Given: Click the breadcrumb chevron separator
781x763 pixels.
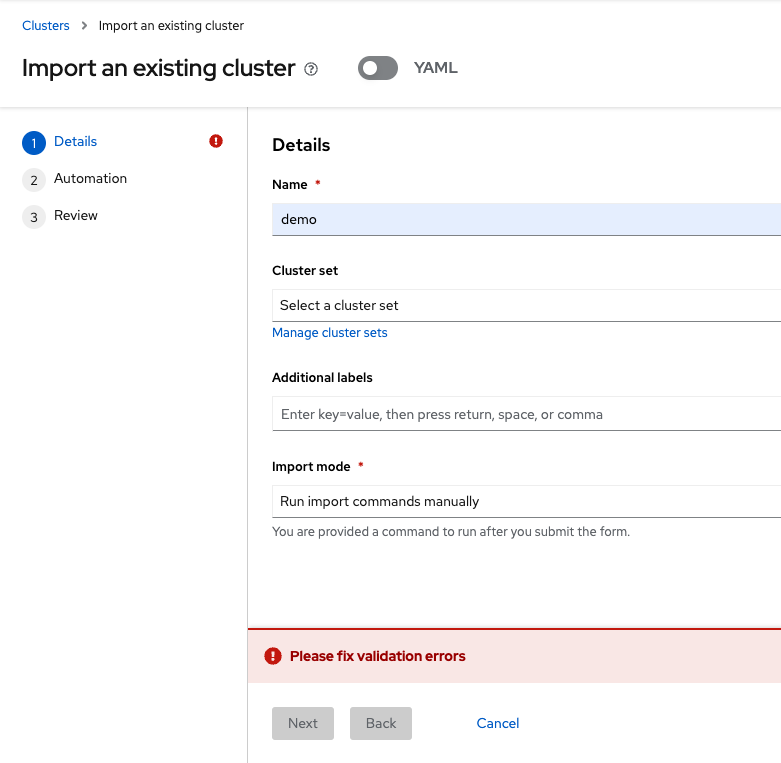Looking at the screenshot, I should [x=84, y=25].
